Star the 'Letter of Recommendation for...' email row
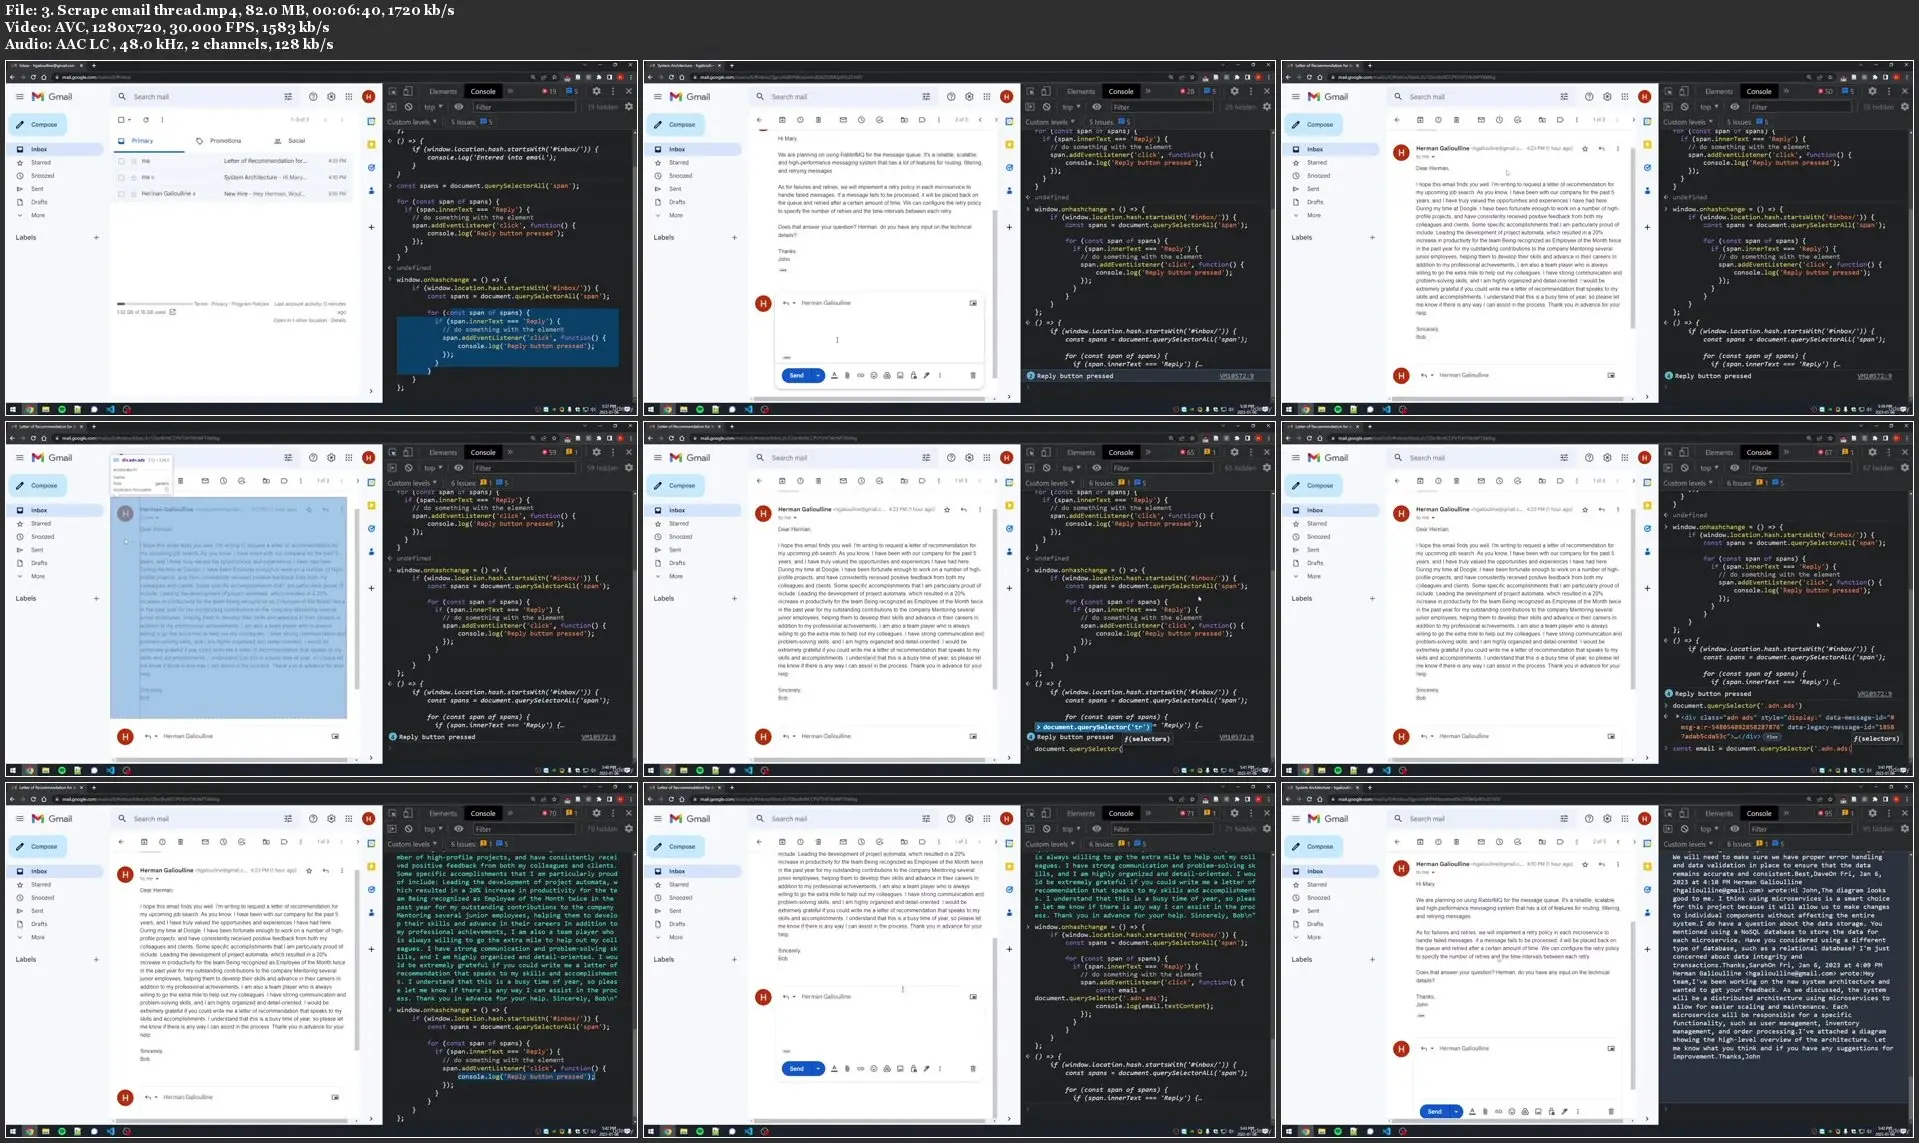Image resolution: width=1919 pixels, height=1143 pixels. tap(133, 161)
